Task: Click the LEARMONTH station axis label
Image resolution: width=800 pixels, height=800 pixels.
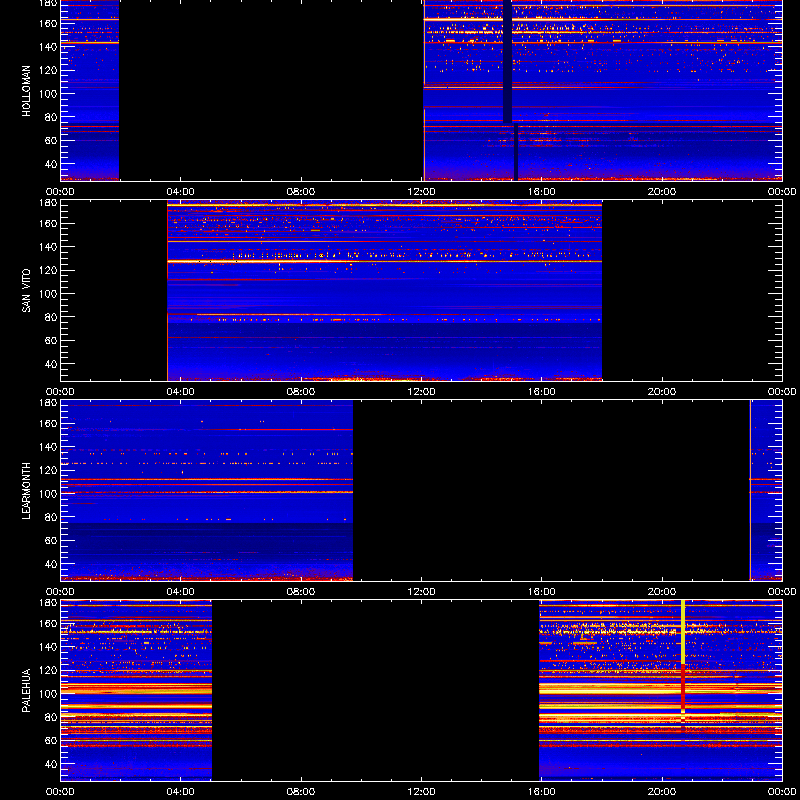Action: pyautogui.click(x=26, y=491)
